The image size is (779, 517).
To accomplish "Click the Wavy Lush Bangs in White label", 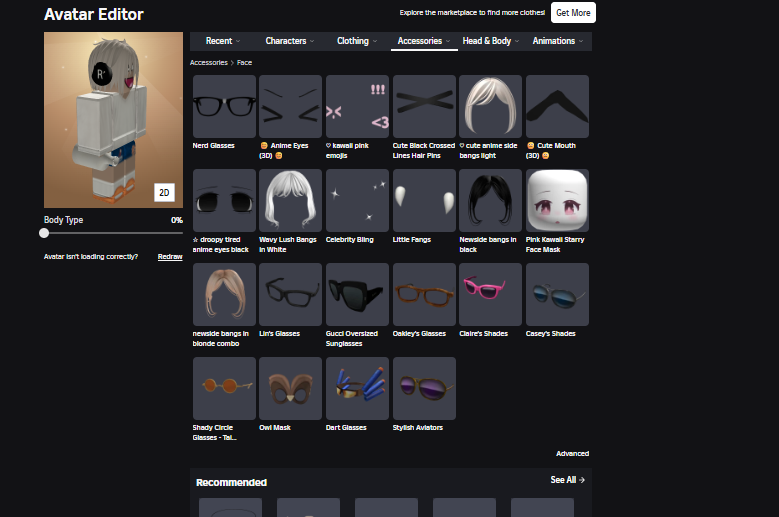I will (288, 244).
